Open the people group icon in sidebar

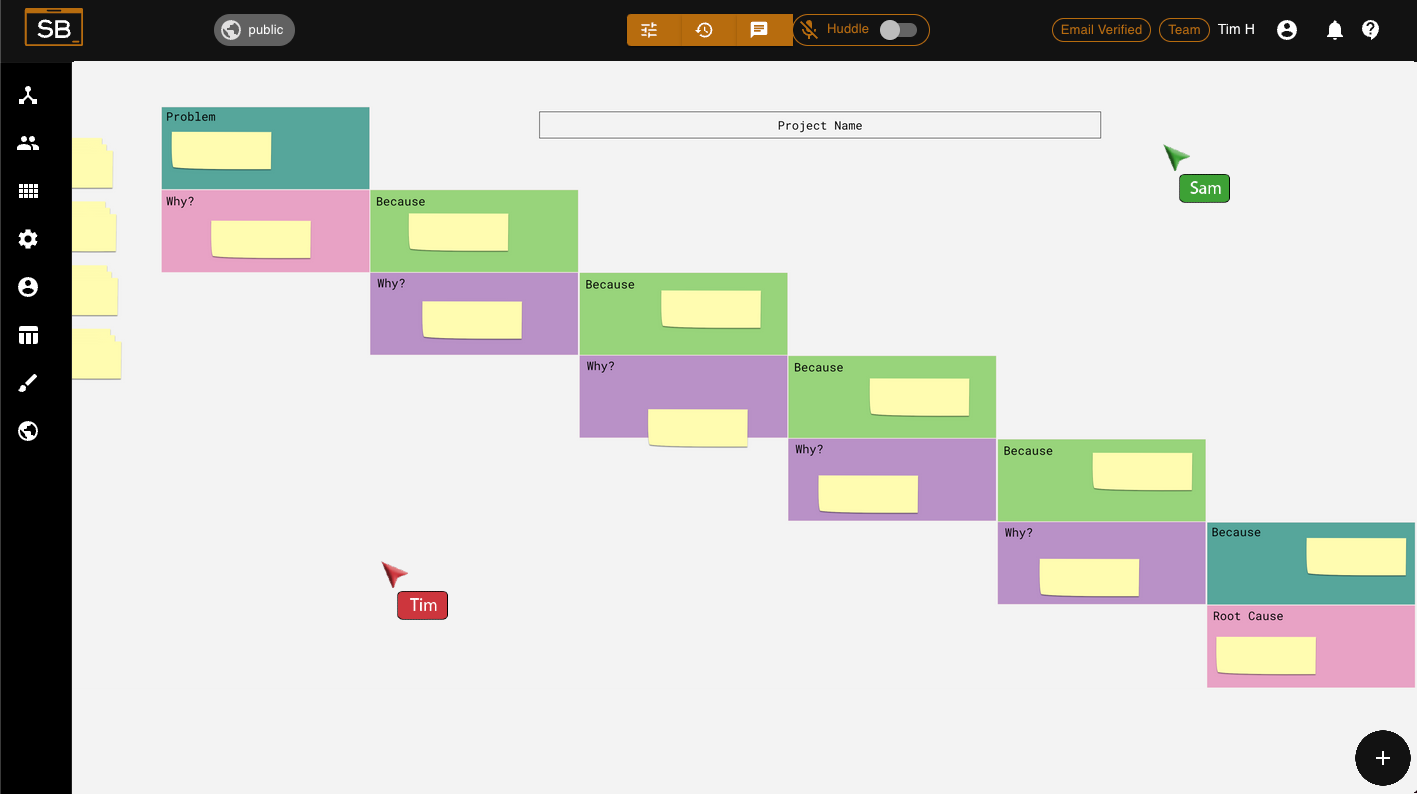pyautogui.click(x=28, y=143)
